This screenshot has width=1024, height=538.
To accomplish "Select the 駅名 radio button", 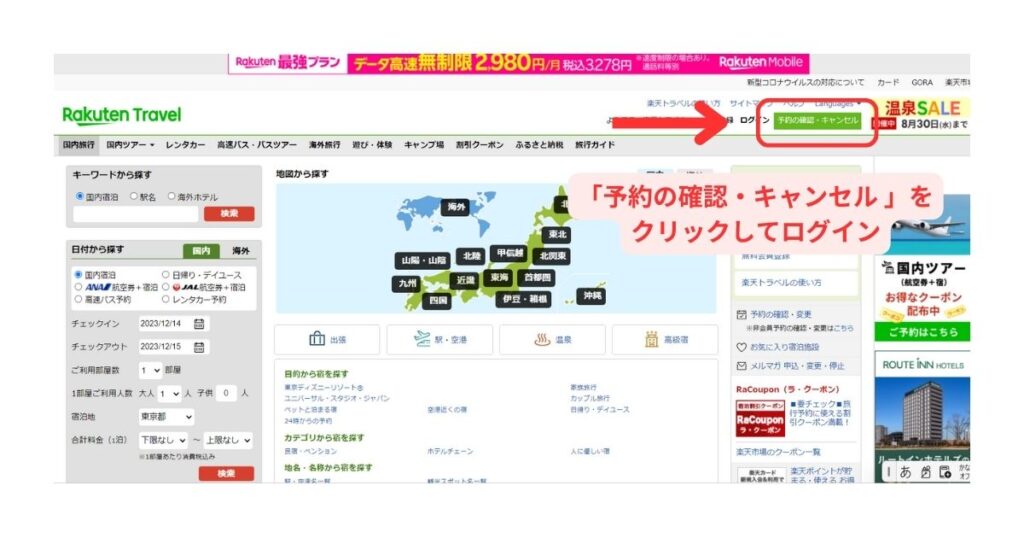I will 134,196.
